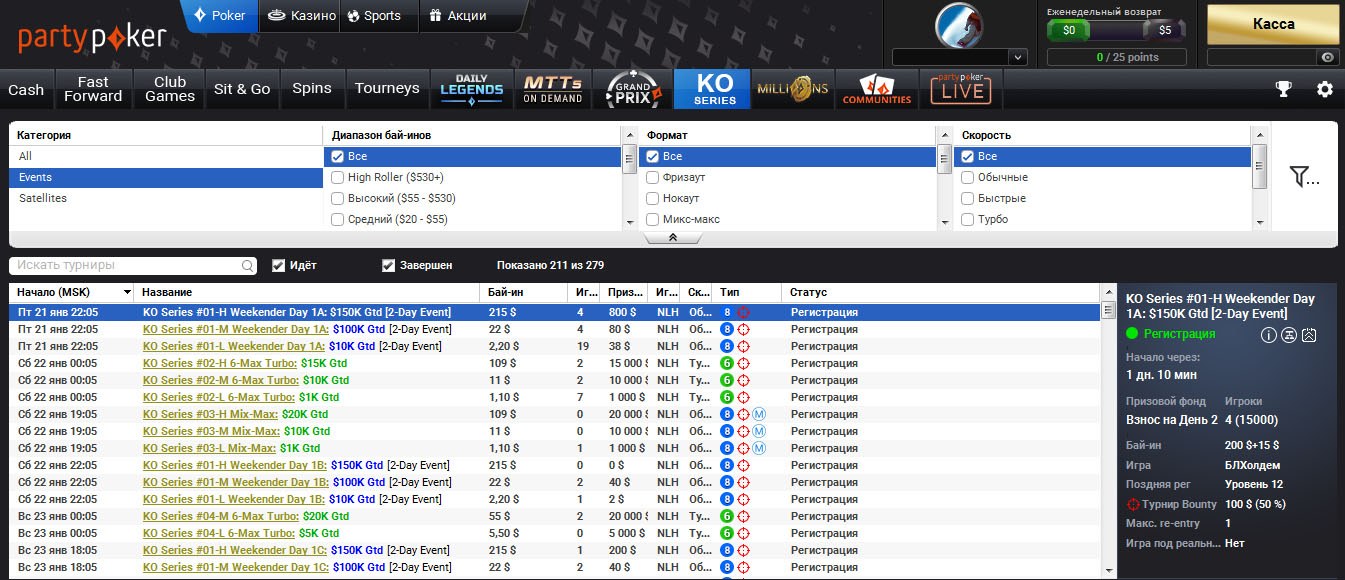Open KO Series #02-H 6-Max Turbo link
1345x580 pixels.
point(220,363)
